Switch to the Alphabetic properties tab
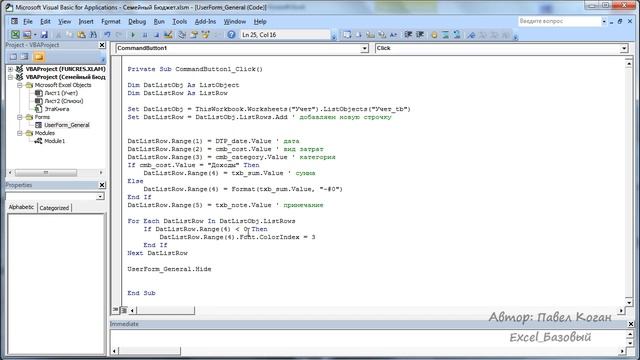Screen dimensions: 640x360 coord(21,207)
